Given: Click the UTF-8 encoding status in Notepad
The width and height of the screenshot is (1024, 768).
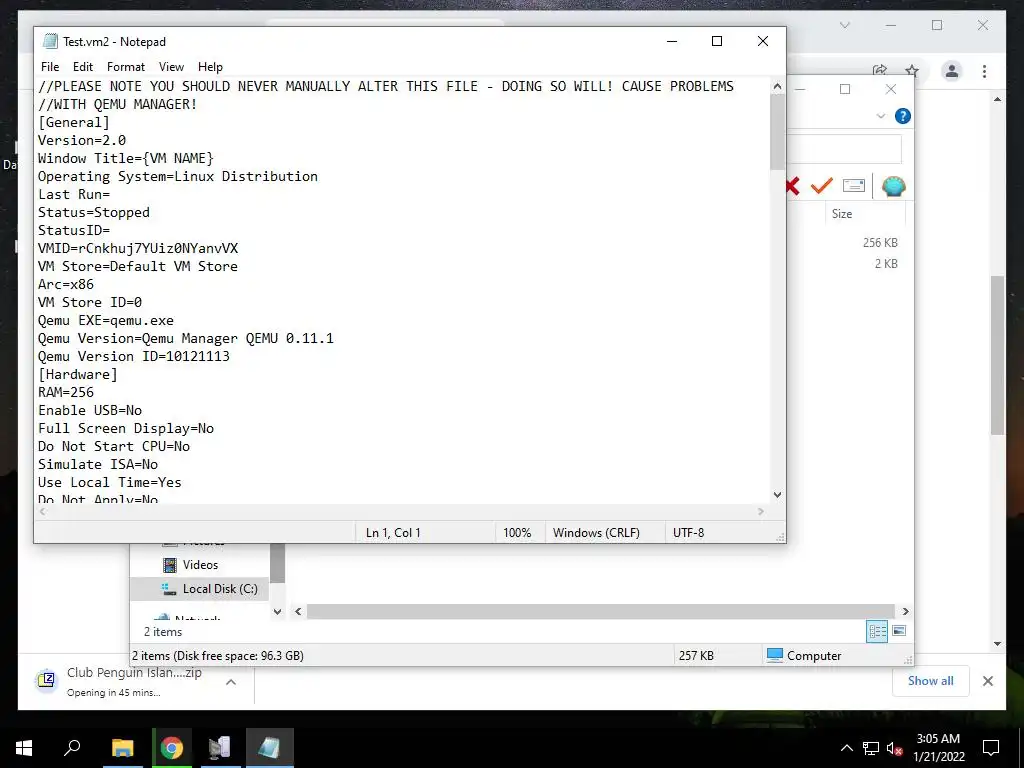Looking at the screenshot, I should tap(688, 532).
